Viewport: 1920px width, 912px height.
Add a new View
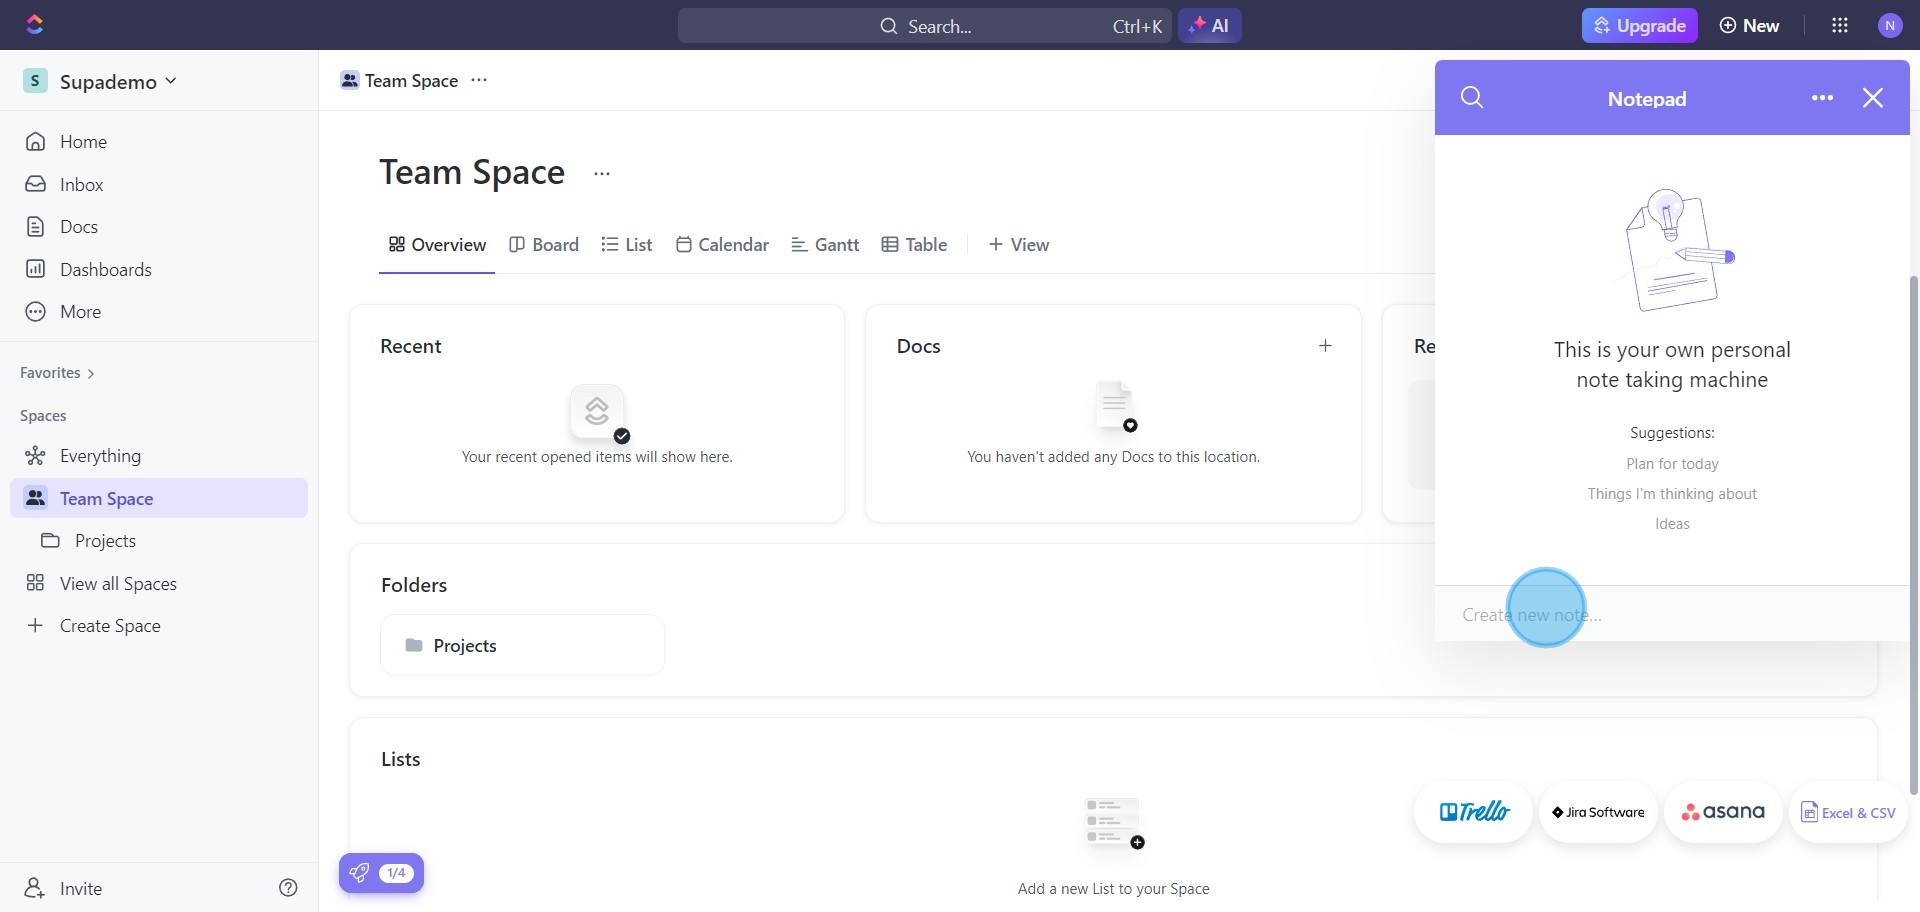pyautogui.click(x=1019, y=245)
